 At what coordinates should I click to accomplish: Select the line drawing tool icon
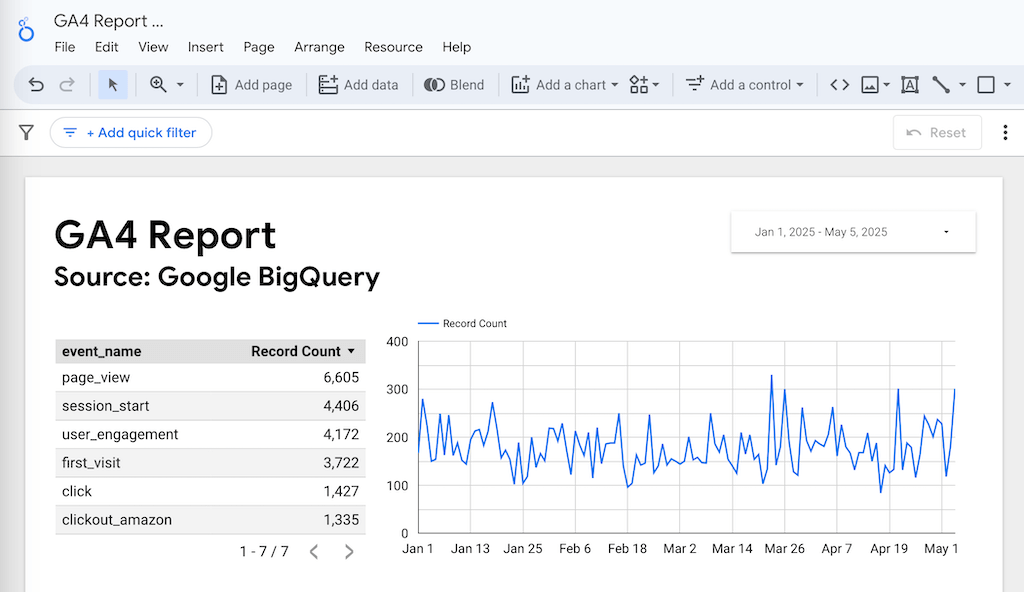coord(941,85)
